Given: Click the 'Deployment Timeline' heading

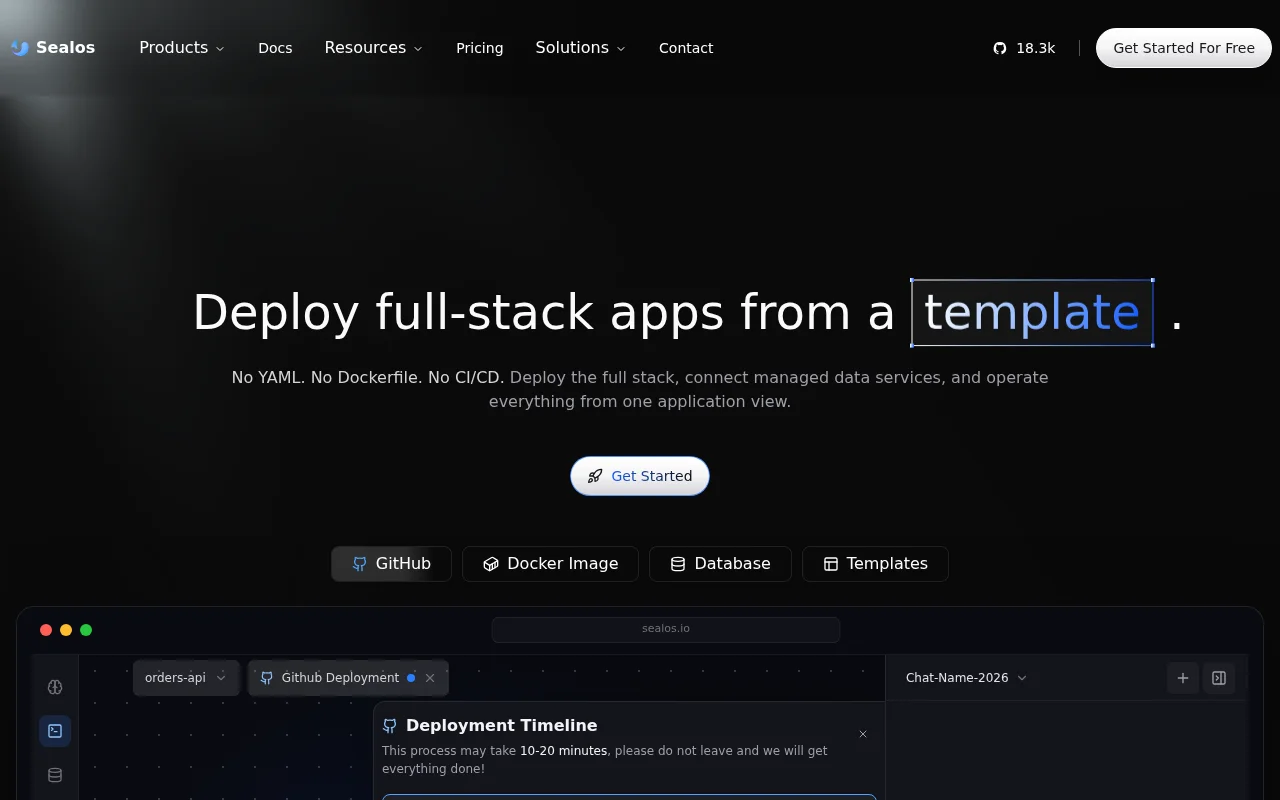Looking at the screenshot, I should pos(501,726).
